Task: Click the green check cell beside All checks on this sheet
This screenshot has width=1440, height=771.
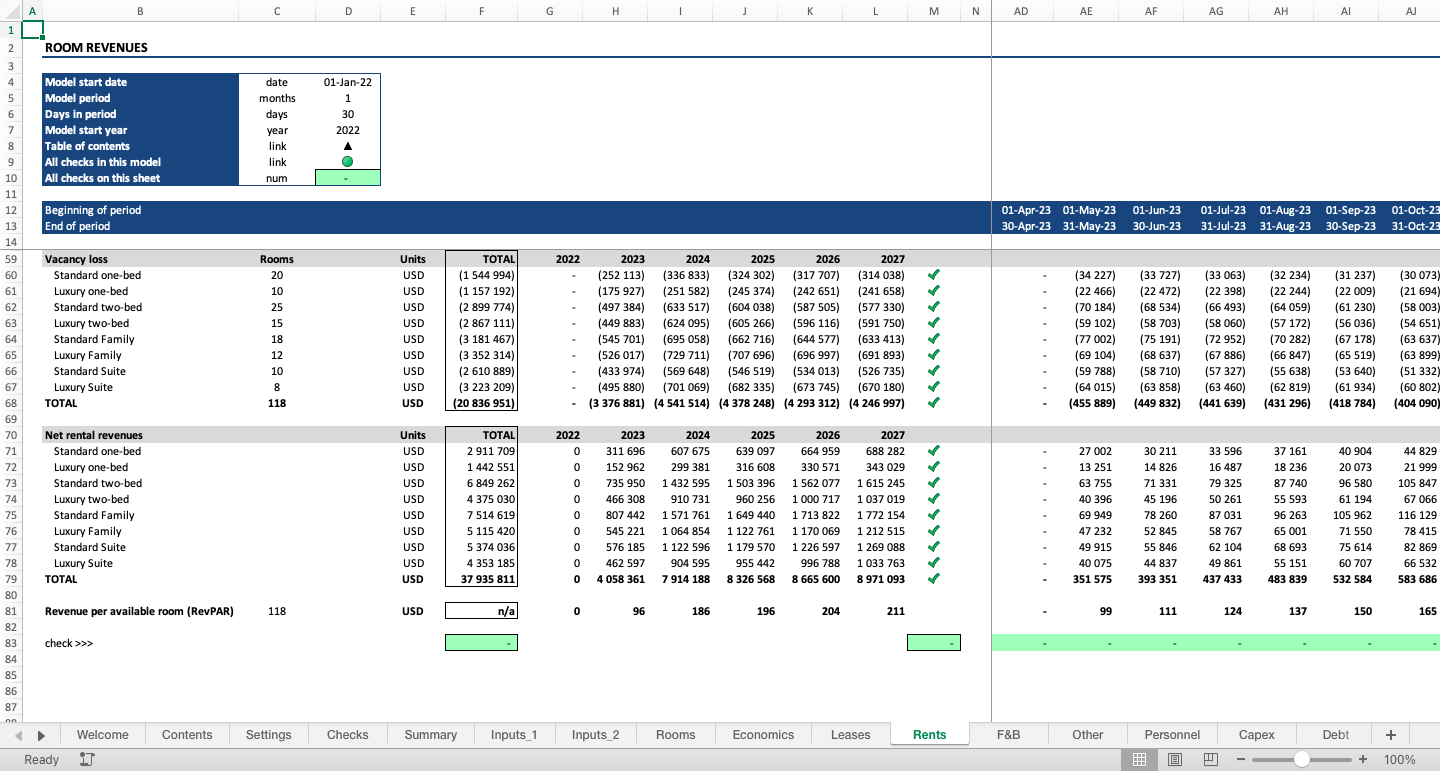Action: click(x=347, y=177)
